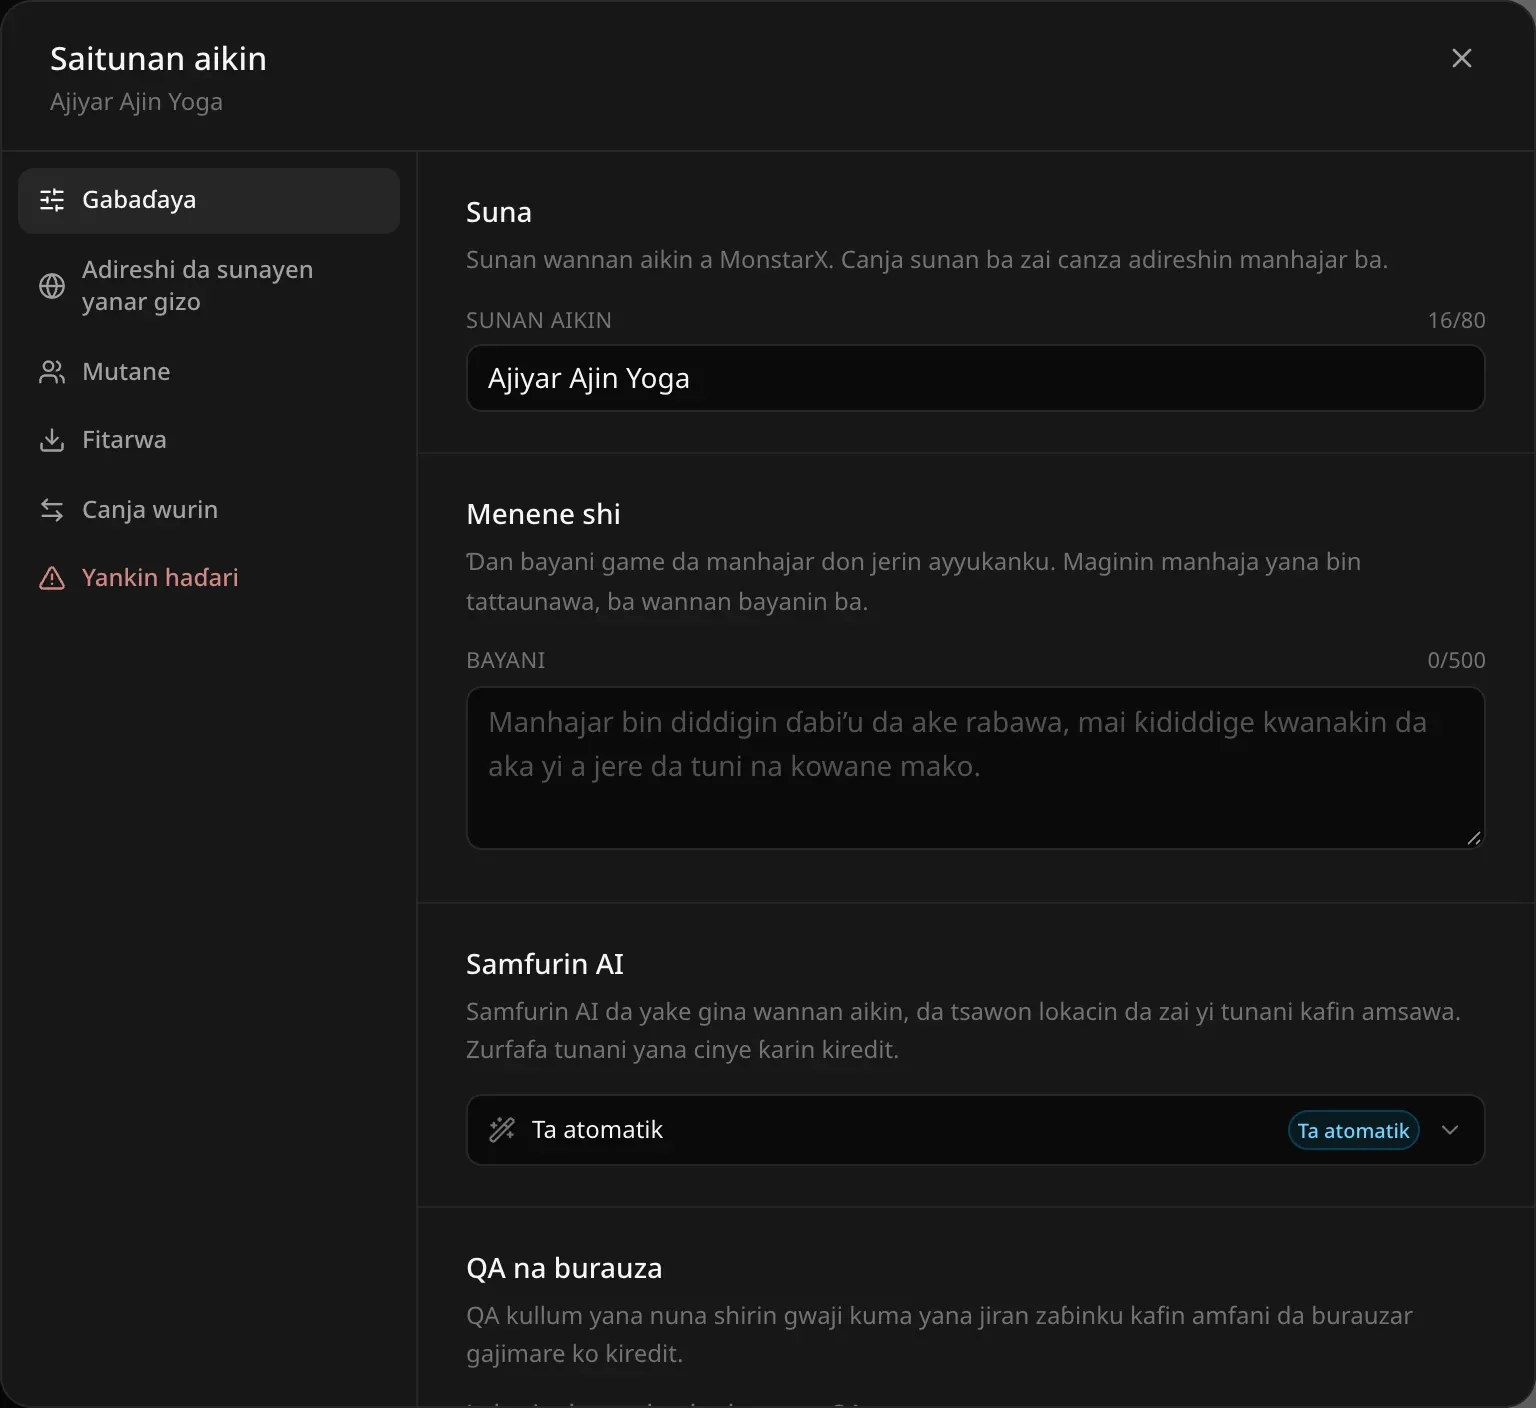1536x1408 pixels.
Task: Expand the Samfurin AI model dropdown chevron
Action: [1450, 1130]
